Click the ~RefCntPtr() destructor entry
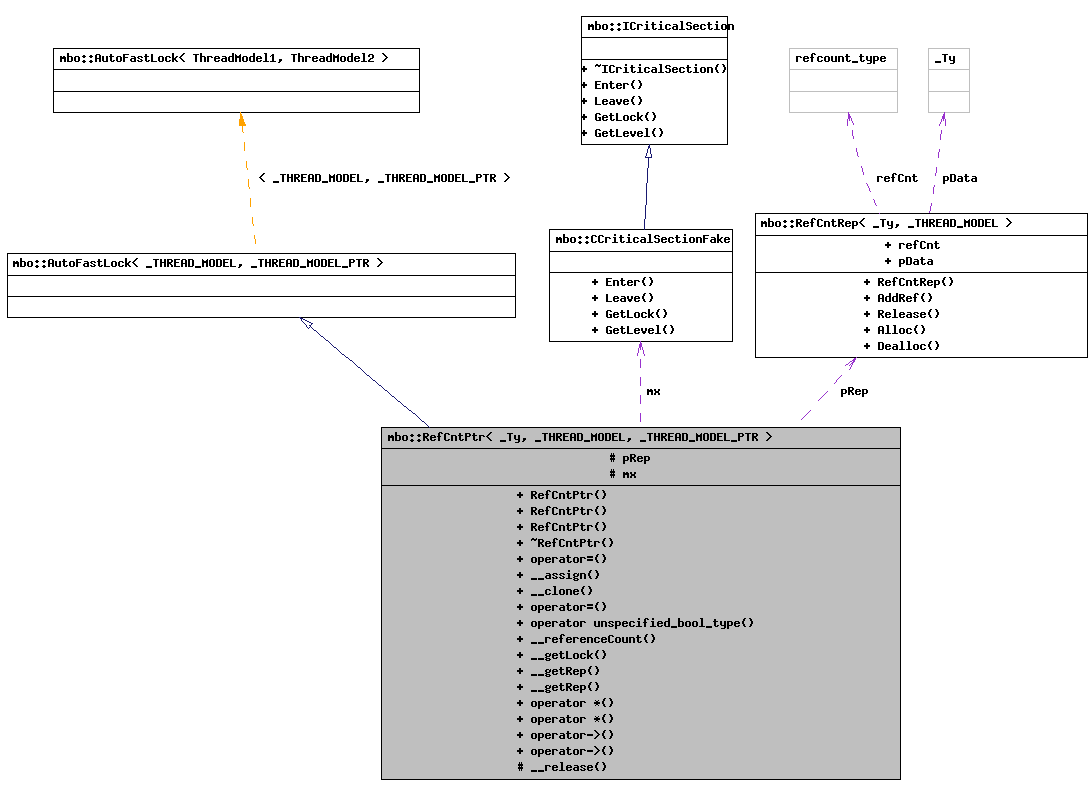 click(x=569, y=542)
